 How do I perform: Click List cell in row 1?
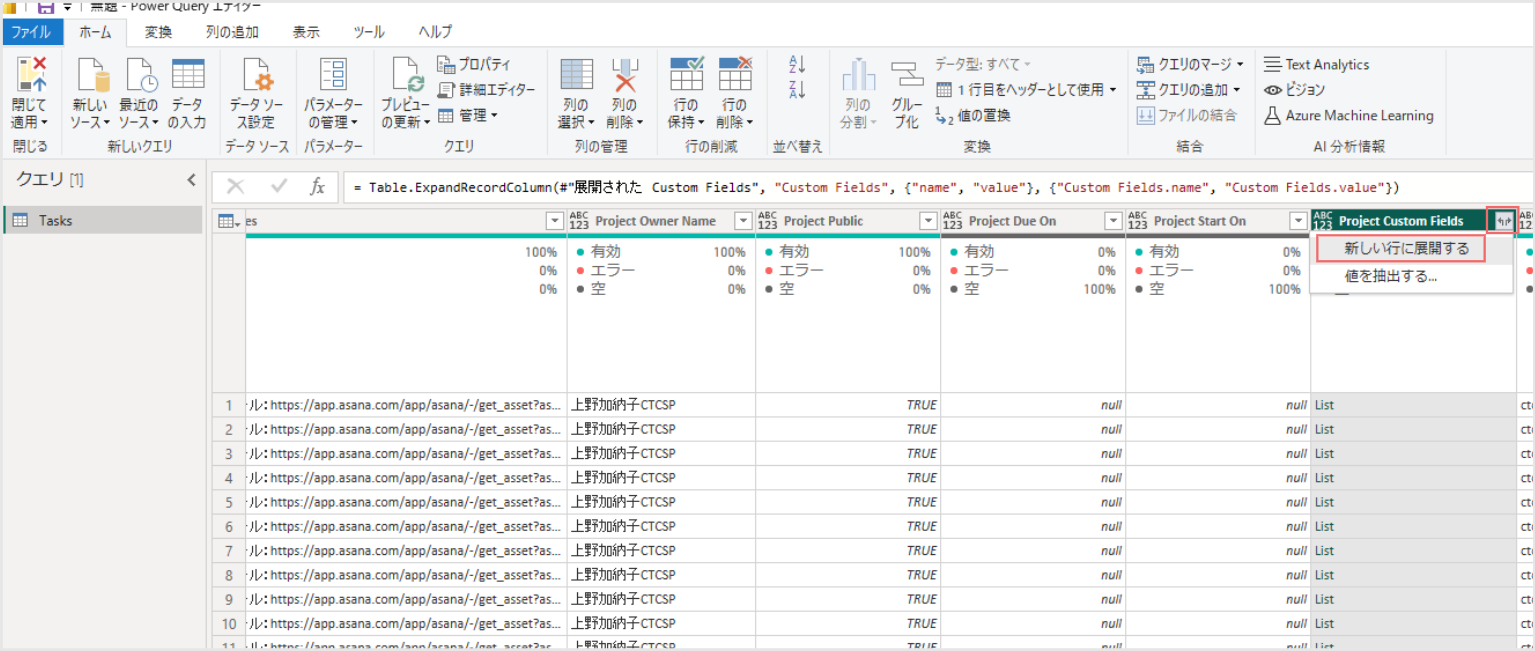click(x=1413, y=405)
